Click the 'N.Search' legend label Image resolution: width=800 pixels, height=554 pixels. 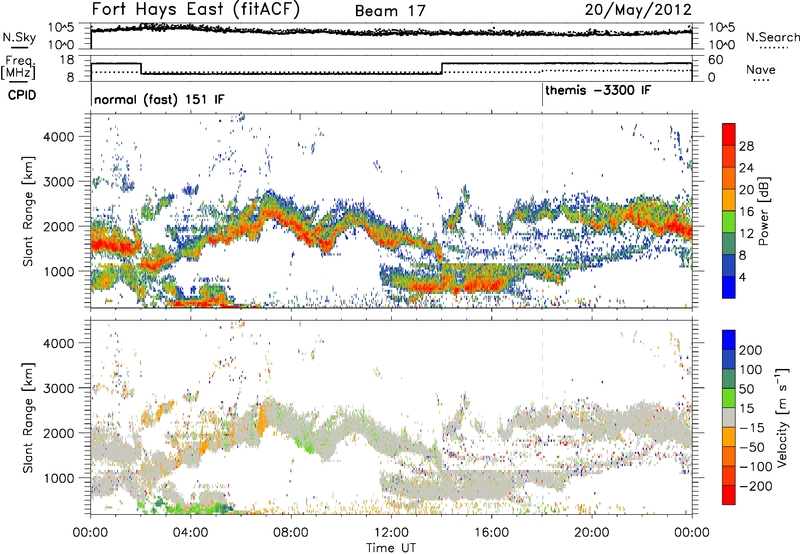(x=772, y=37)
